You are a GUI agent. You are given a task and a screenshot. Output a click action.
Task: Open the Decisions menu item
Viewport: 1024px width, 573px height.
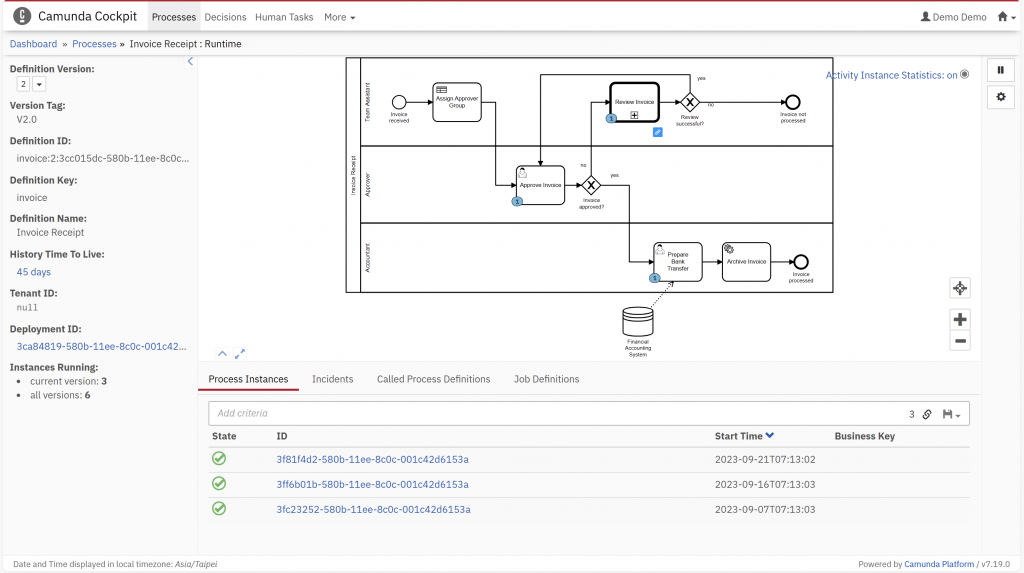pyautogui.click(x=225, y=17)
